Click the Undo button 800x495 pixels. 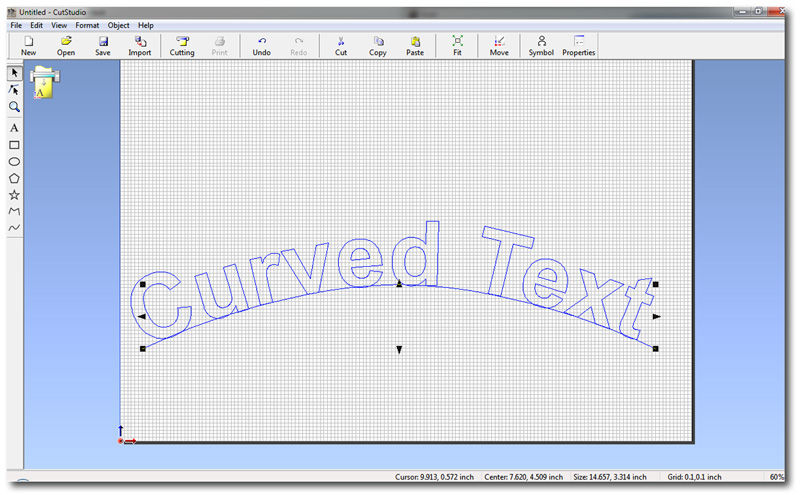[x=261, y=46]
